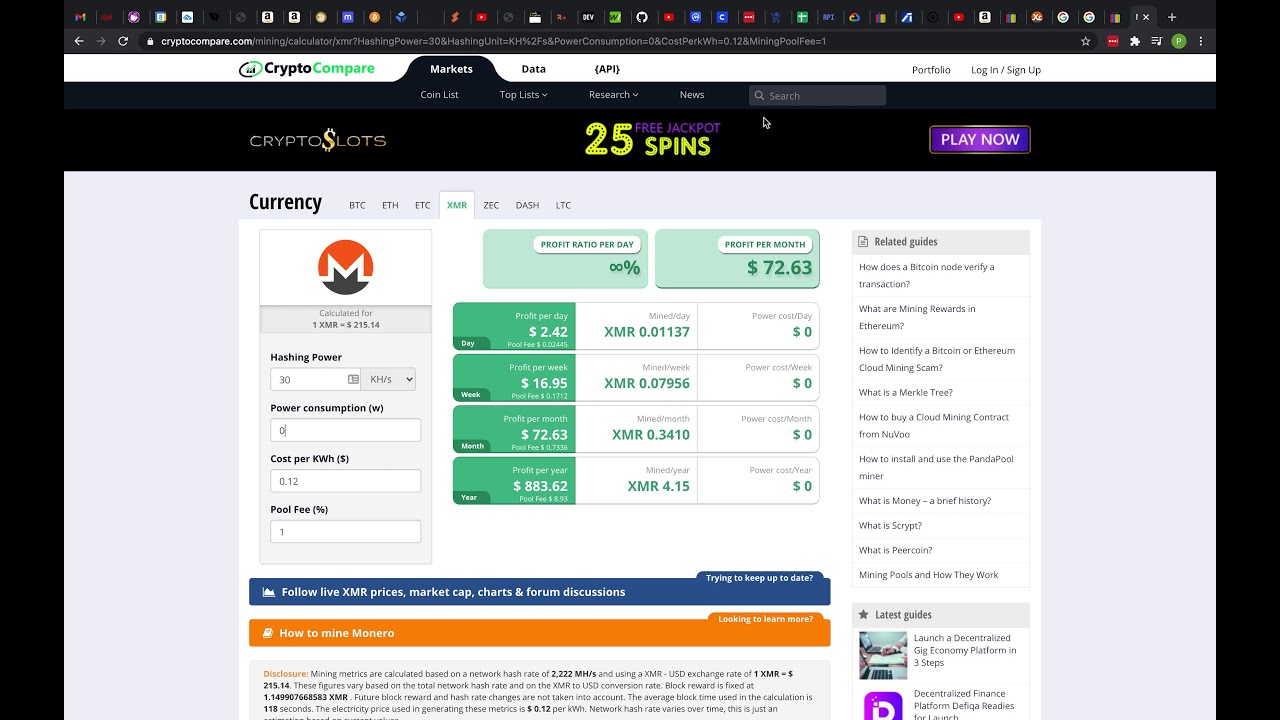Image resolution: width=1280 pixels, height=720 pixels.
Task: Open 'Mining Pools and How They Work'
Action: point(928,575)
